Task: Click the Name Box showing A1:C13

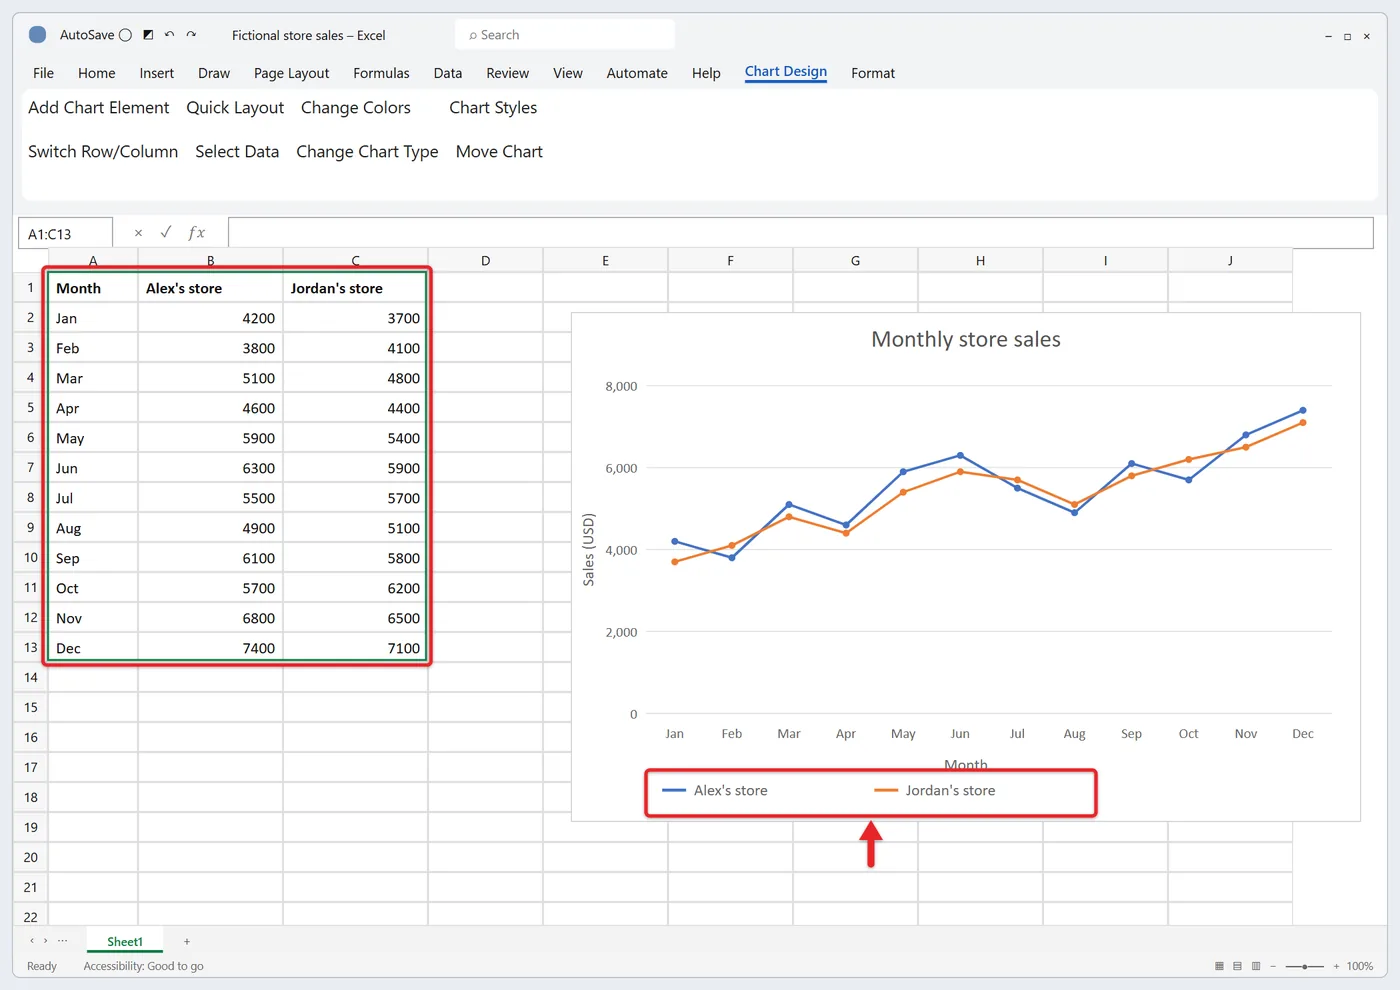Action: (x=65, y=233)
